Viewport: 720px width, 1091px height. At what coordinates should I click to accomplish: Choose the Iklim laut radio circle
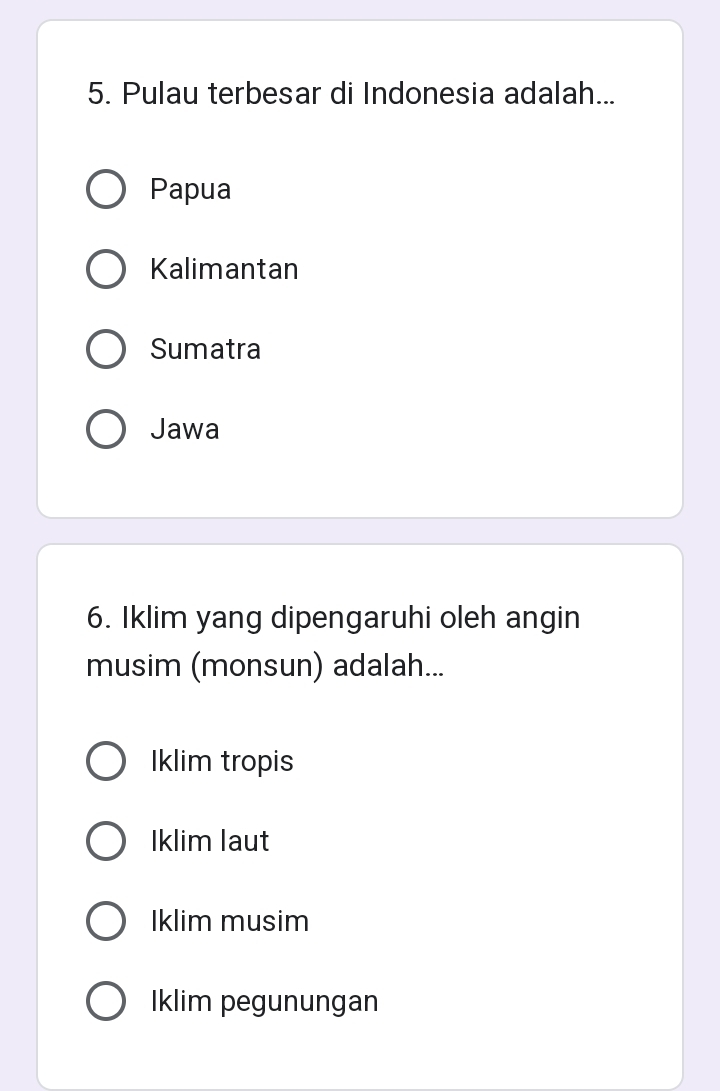(x=106, y=842)
